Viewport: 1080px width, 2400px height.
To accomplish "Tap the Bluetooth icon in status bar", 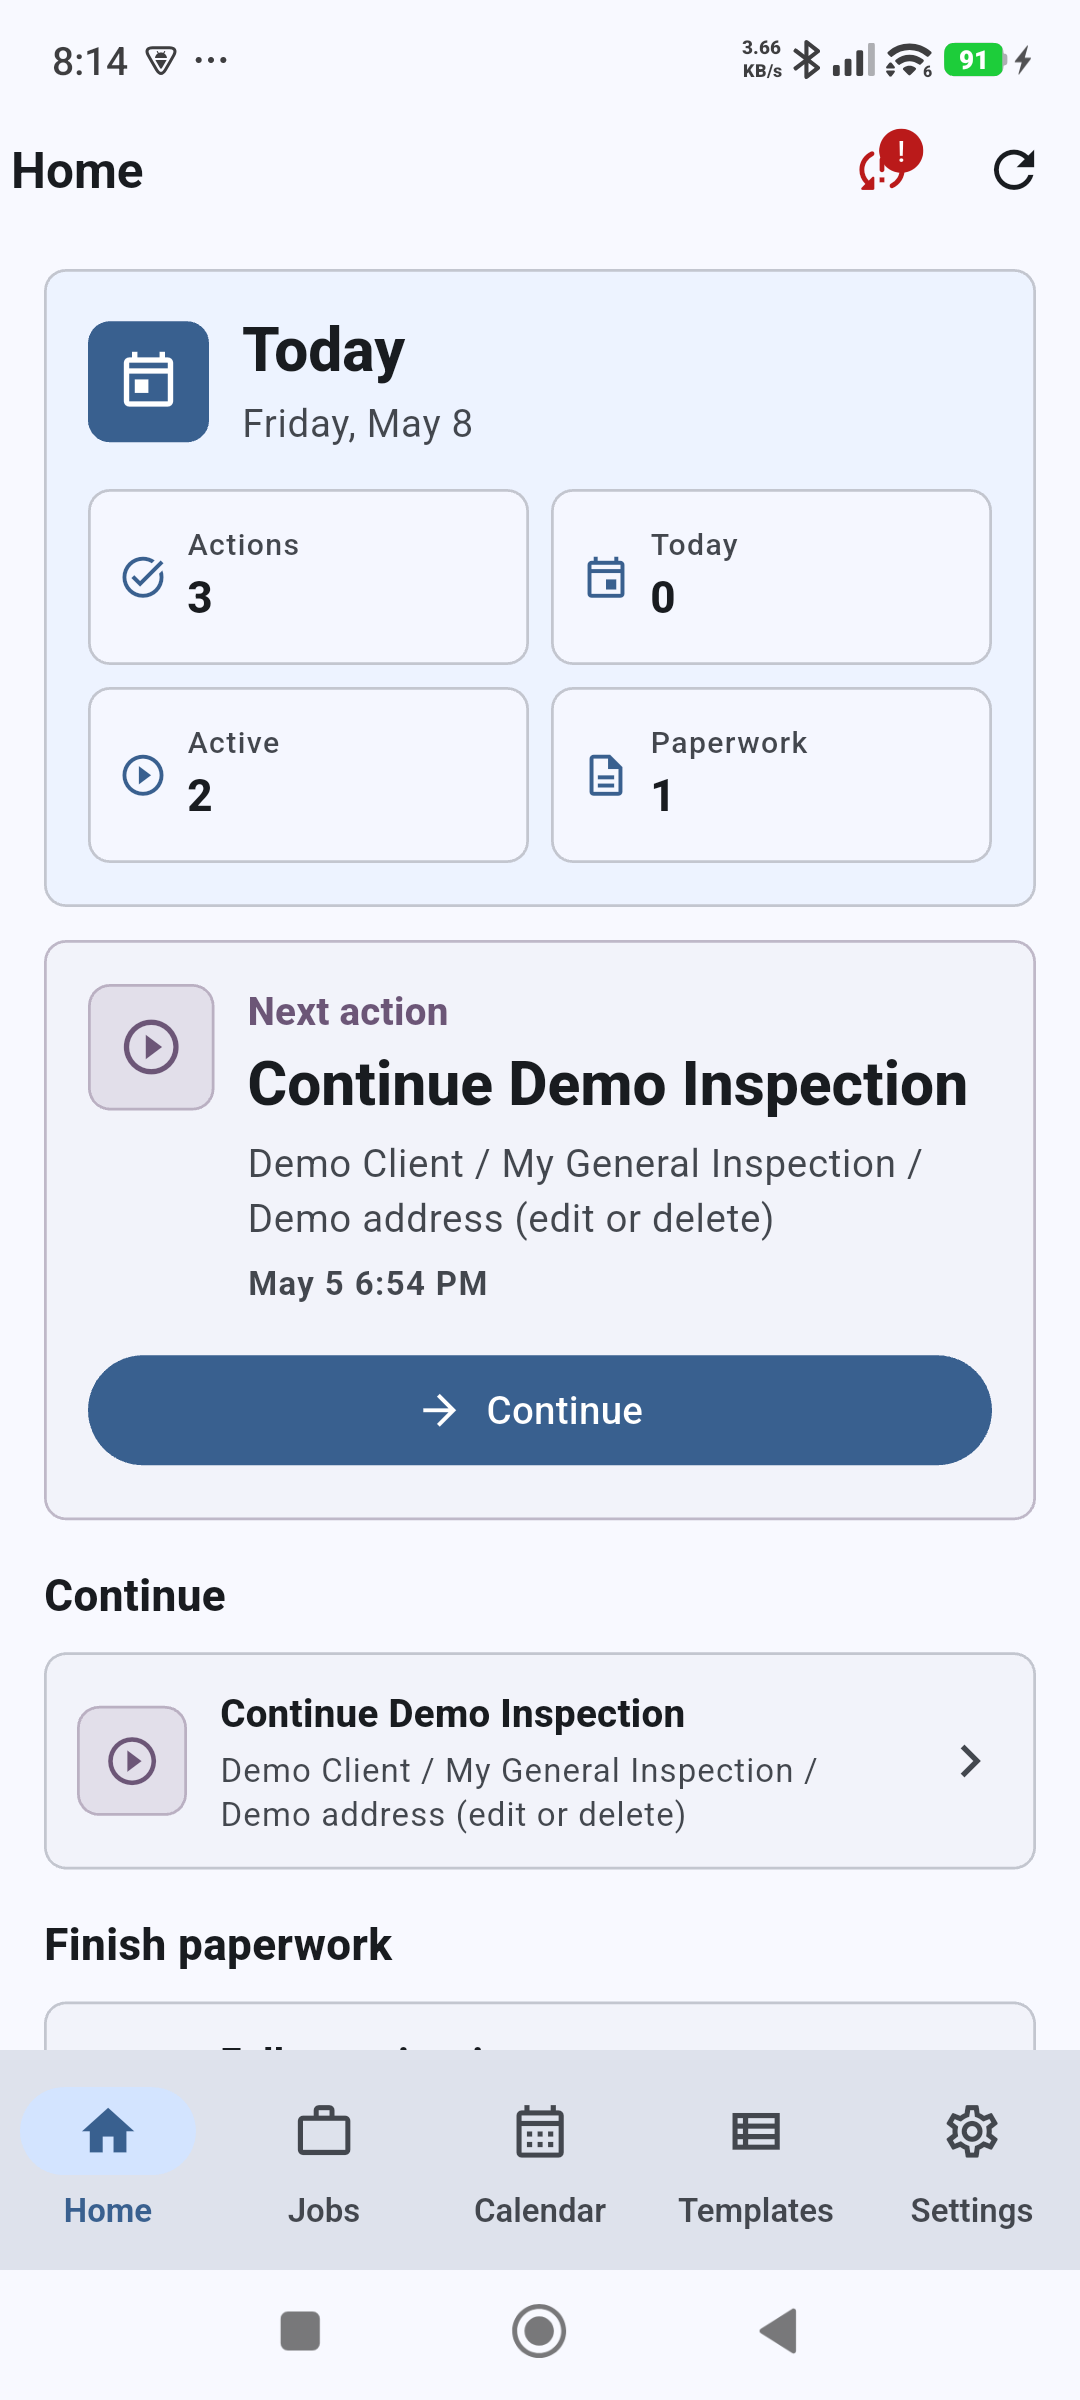I will (806, 60).
